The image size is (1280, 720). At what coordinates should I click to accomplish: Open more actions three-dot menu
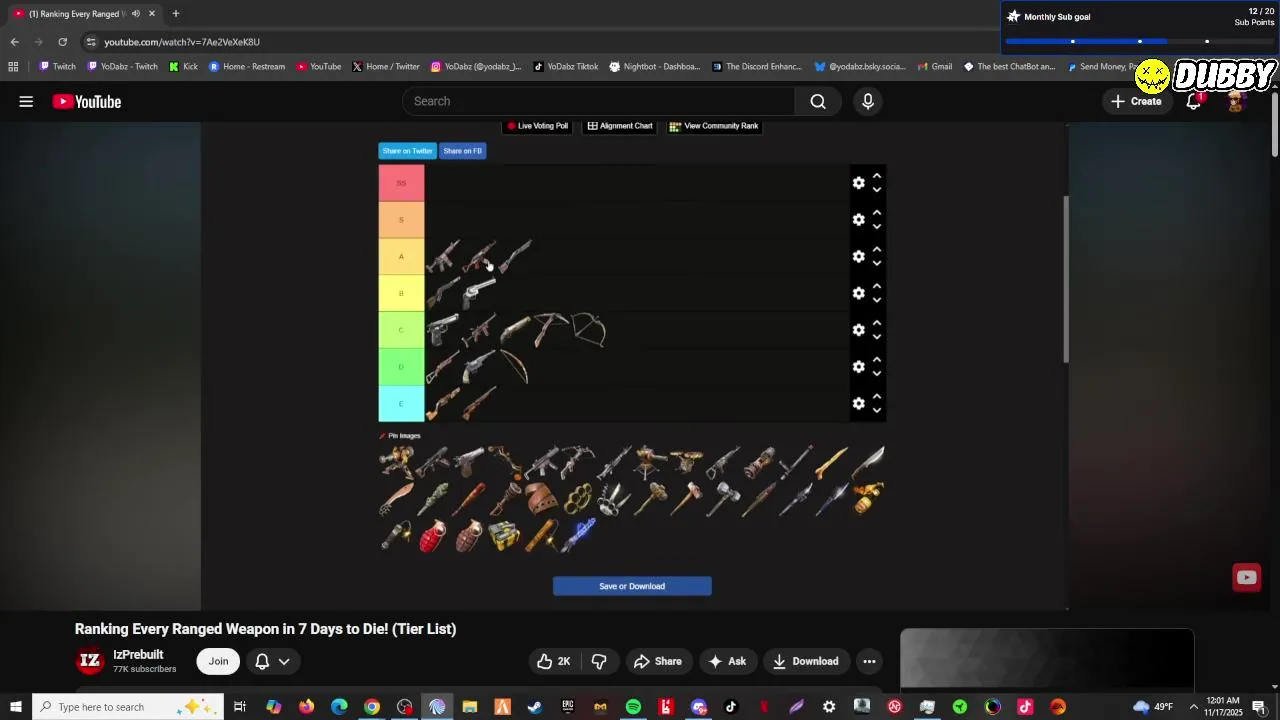click(869, 661)
